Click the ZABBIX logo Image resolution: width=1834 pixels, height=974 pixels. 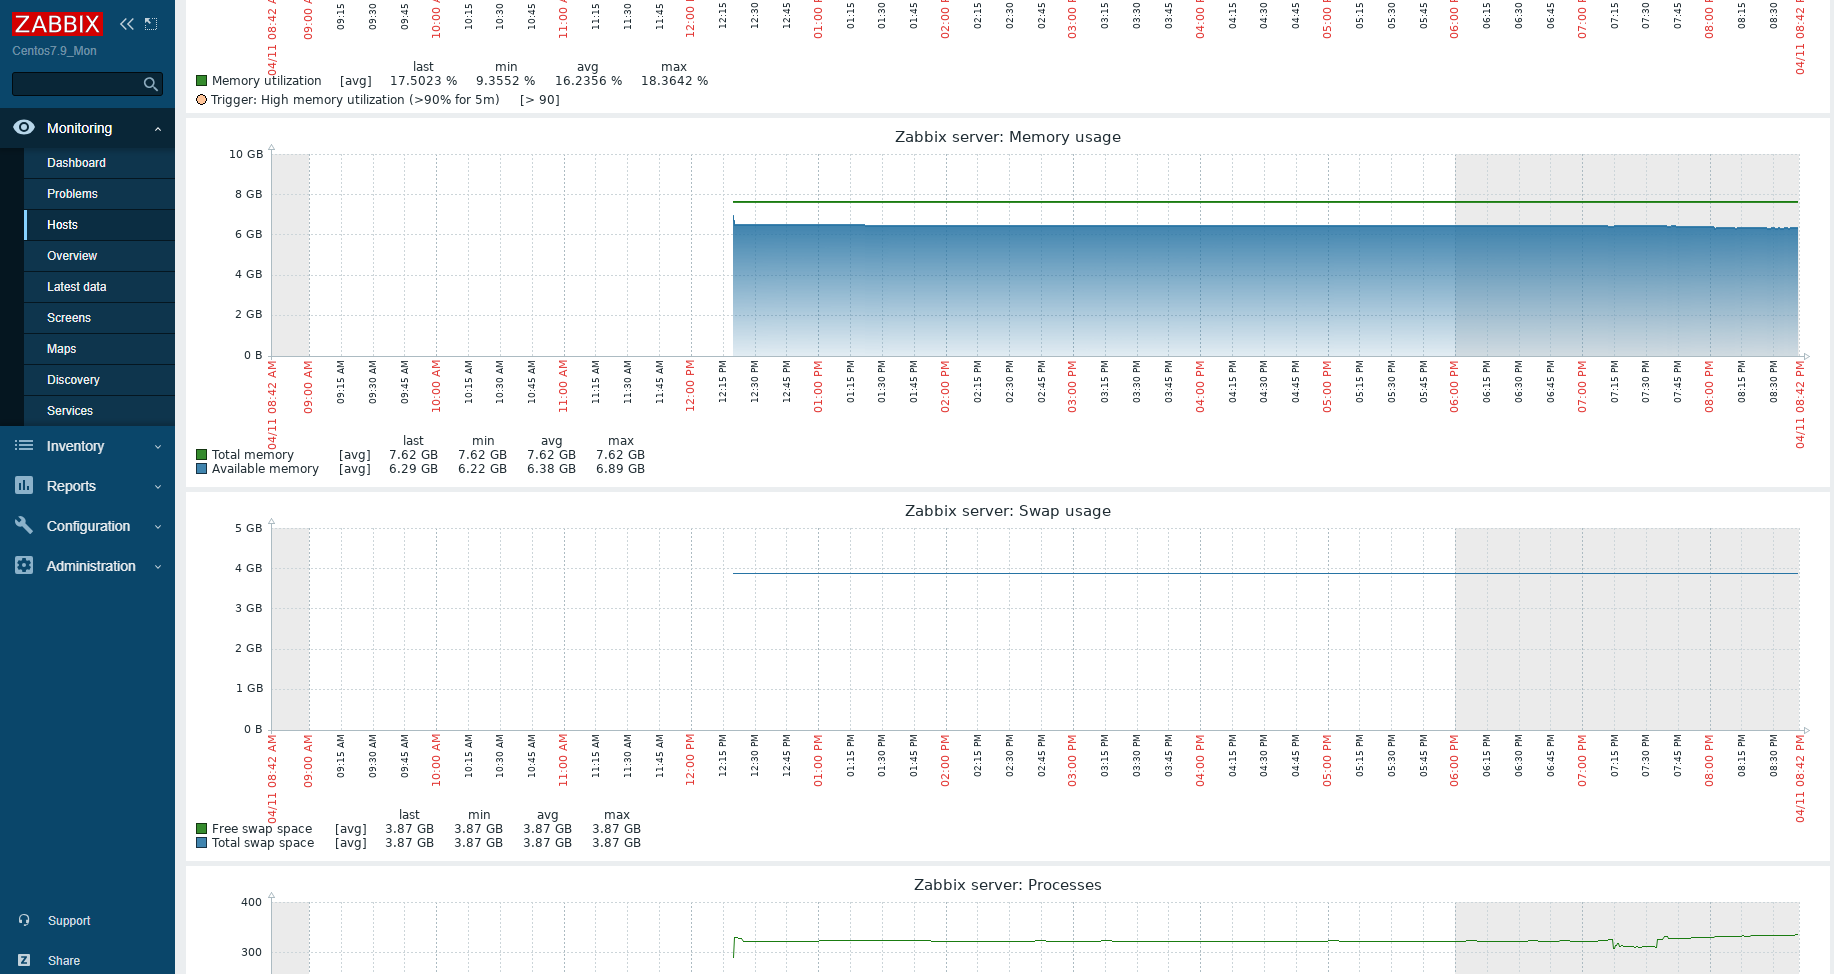[58, 24]
